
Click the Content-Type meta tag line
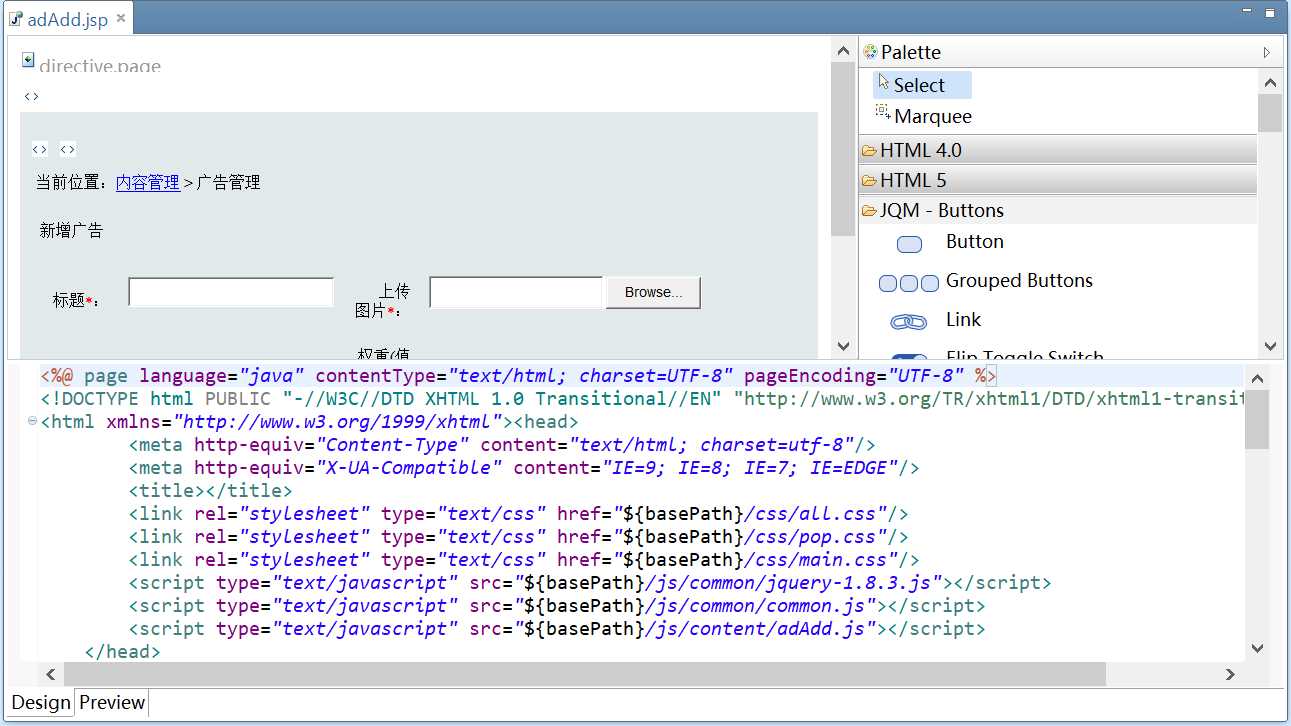tap(502, 444)
